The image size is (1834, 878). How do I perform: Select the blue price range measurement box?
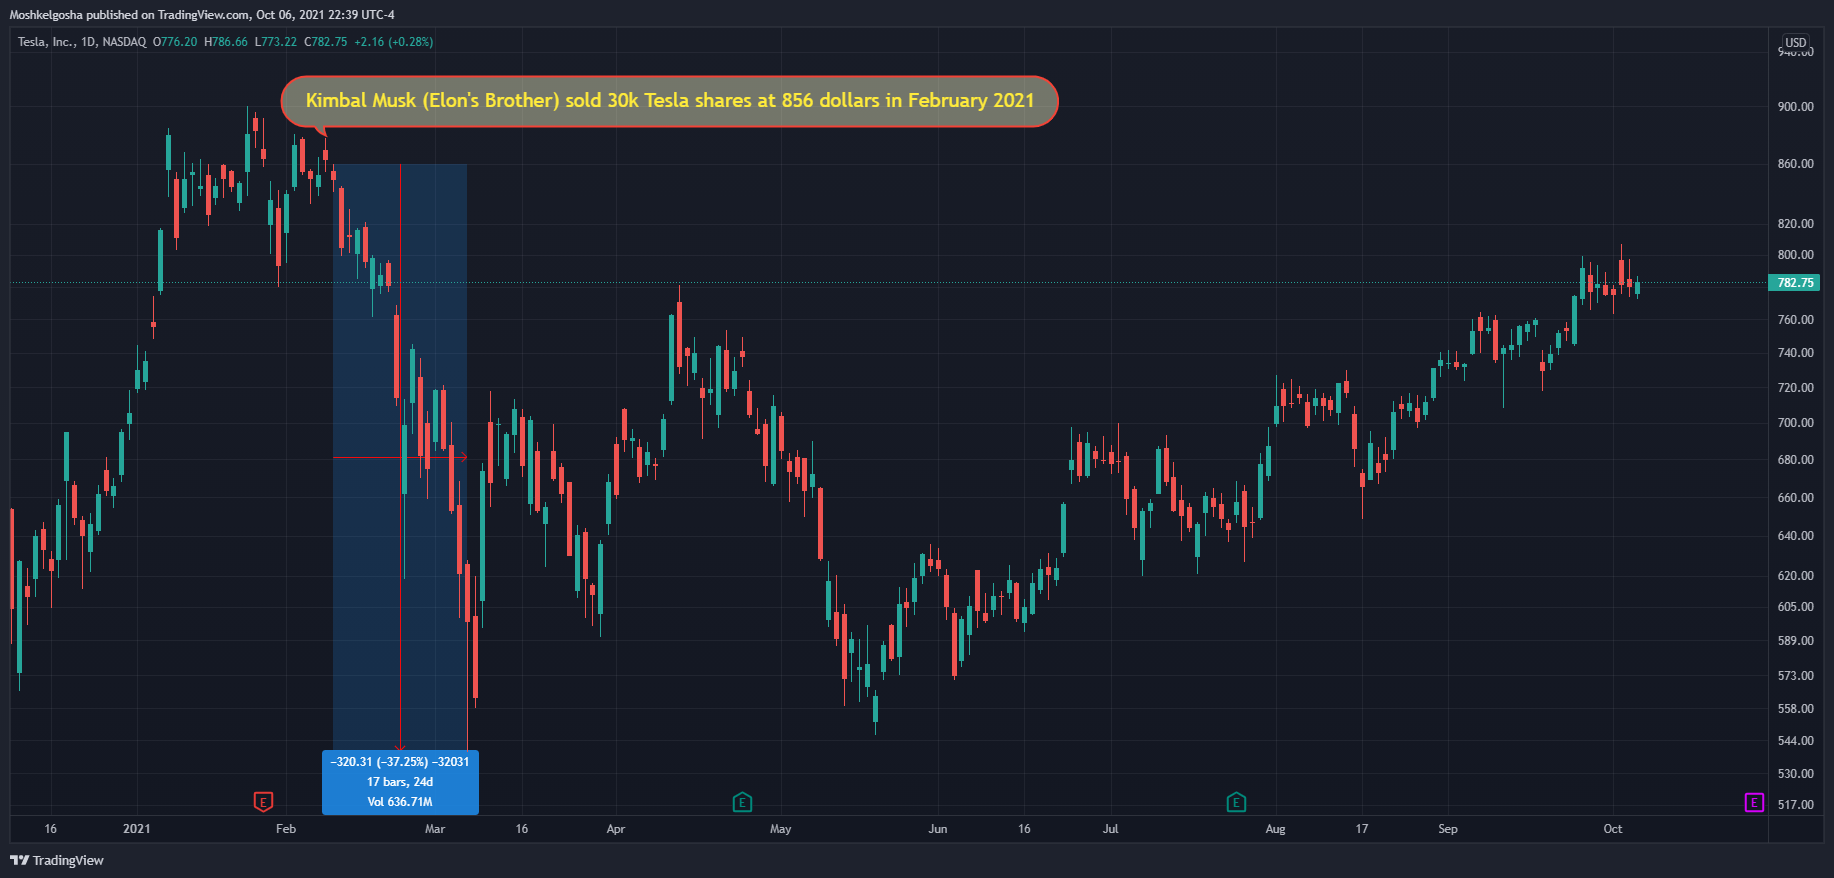click(x=400, y=457)
